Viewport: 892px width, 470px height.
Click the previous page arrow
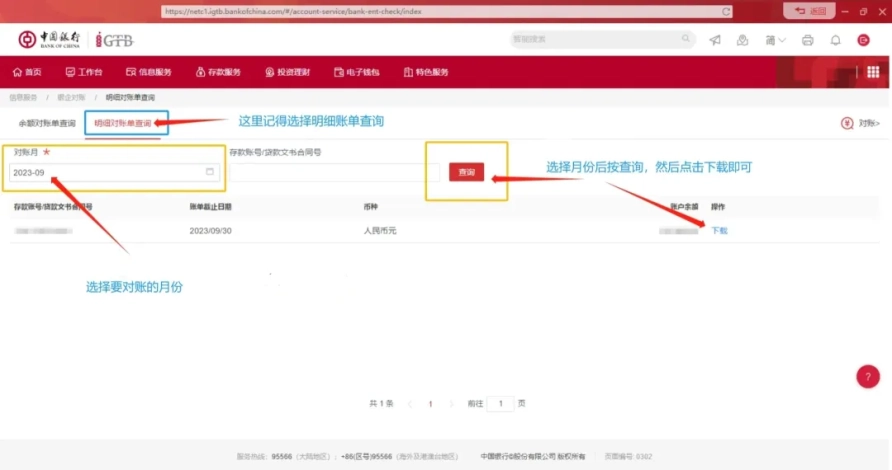coord(410,404)
